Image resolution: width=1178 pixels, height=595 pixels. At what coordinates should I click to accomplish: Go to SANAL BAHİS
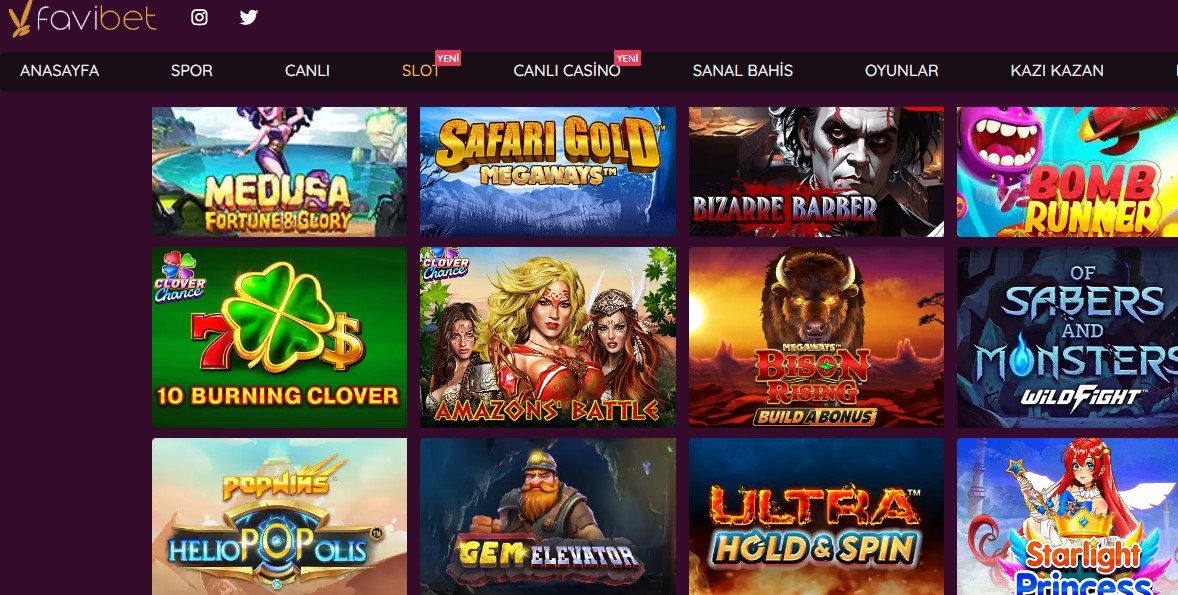[742, 71]
